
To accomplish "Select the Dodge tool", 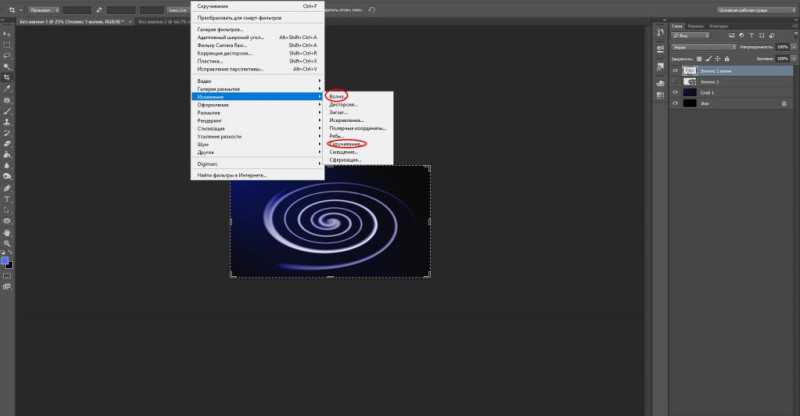I will (7, 177).
